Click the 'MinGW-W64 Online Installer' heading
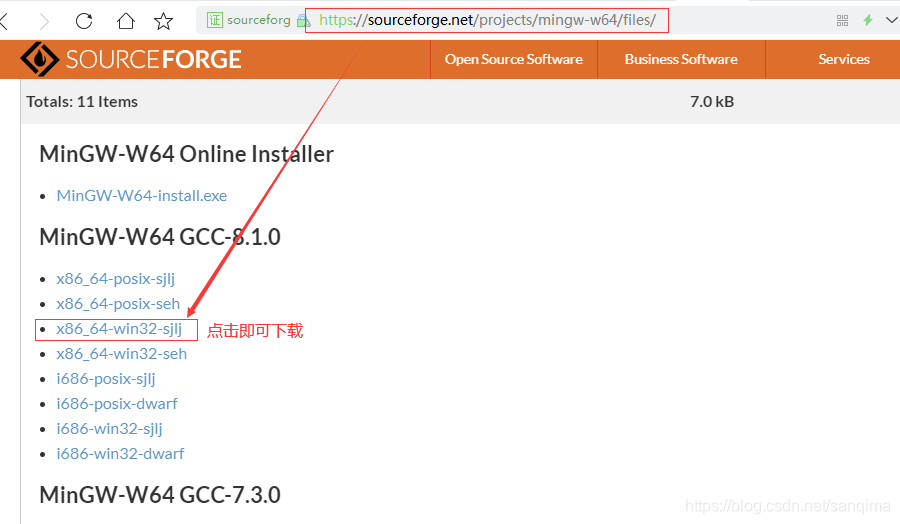Viewport: 900px width, 524px height. (187, 154)
